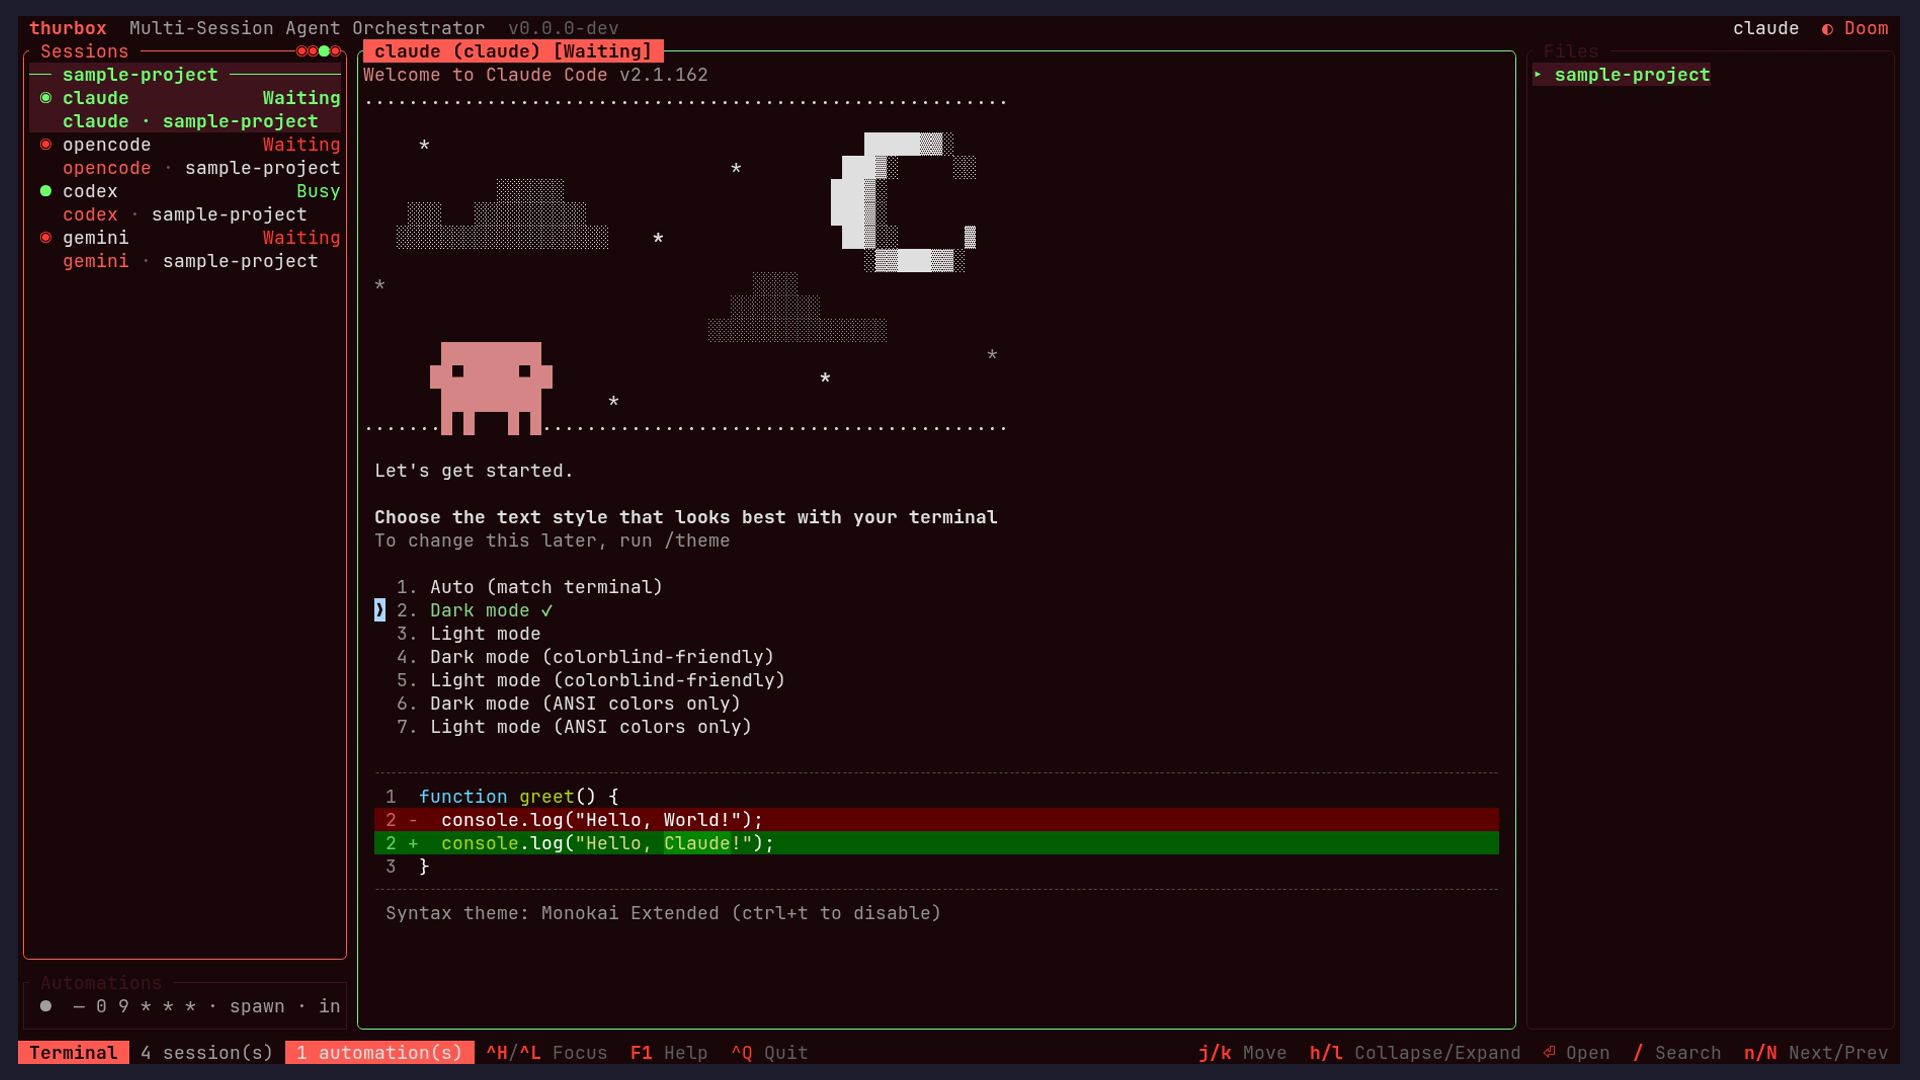Click the gemini session status dot
This screenshot has height=1080, width=1920.
[45, 237]
